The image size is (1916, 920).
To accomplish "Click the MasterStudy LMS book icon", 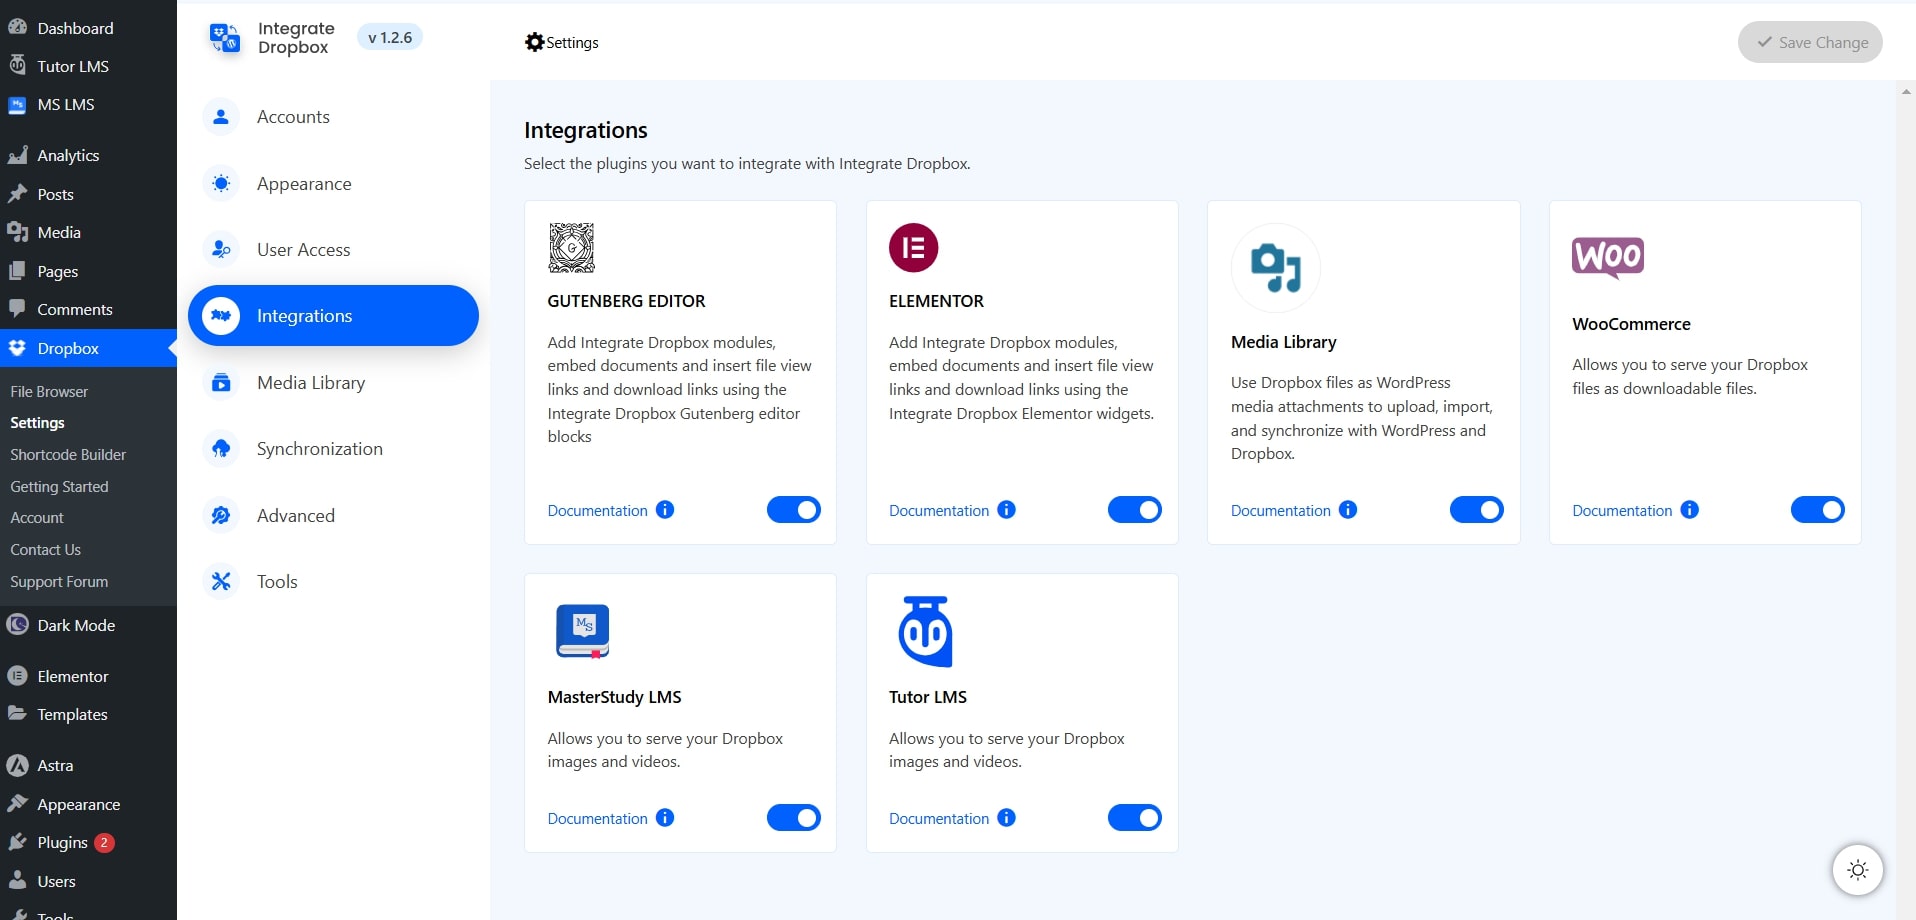I will (x=583, y=631).
